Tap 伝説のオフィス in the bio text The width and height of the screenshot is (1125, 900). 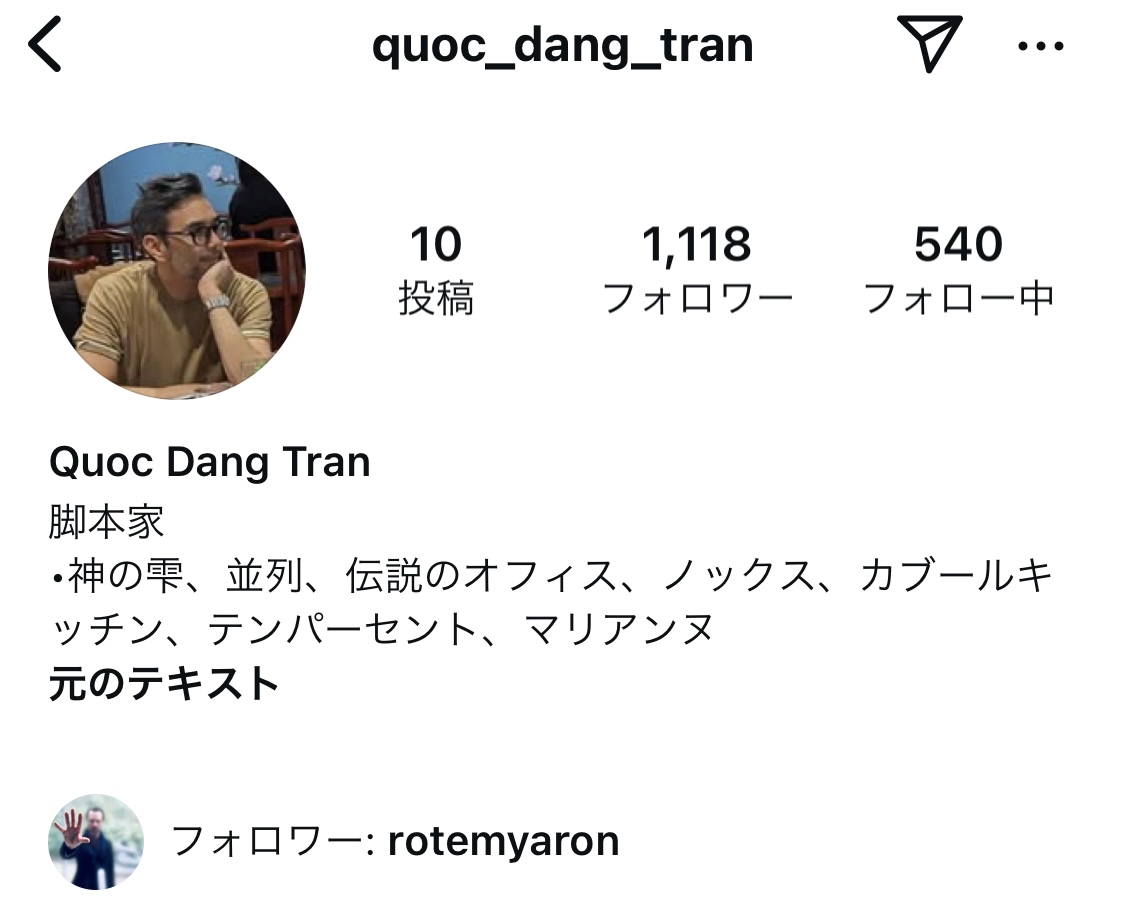pos(481,576)
